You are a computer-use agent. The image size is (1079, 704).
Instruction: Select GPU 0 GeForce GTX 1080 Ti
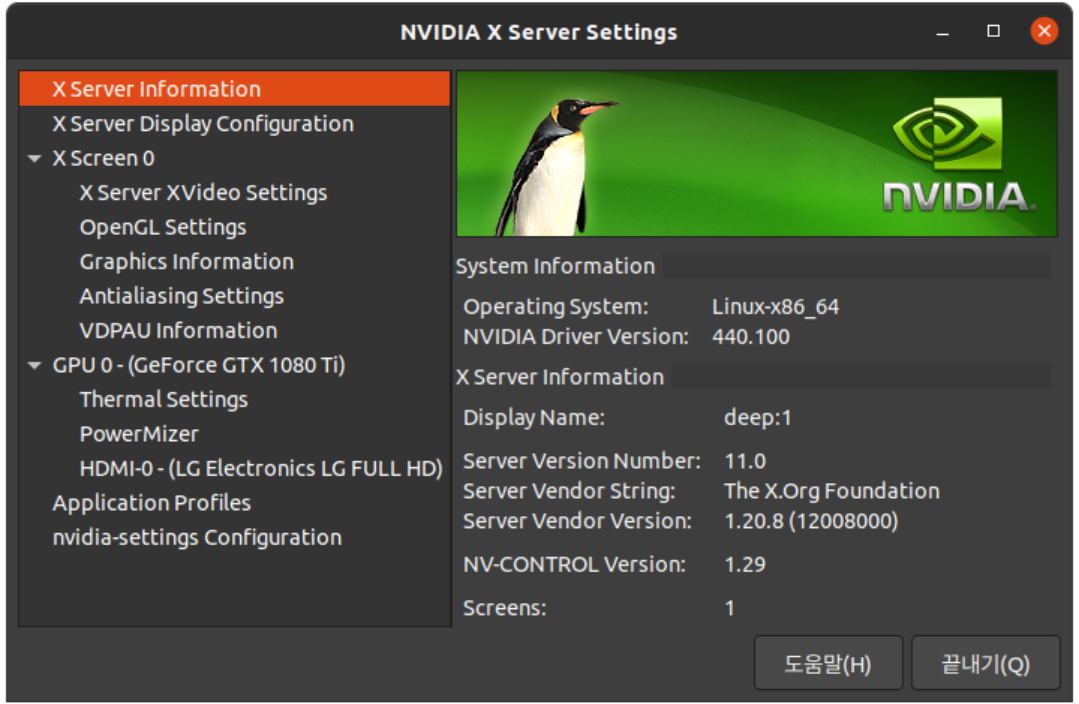(199, 365)
